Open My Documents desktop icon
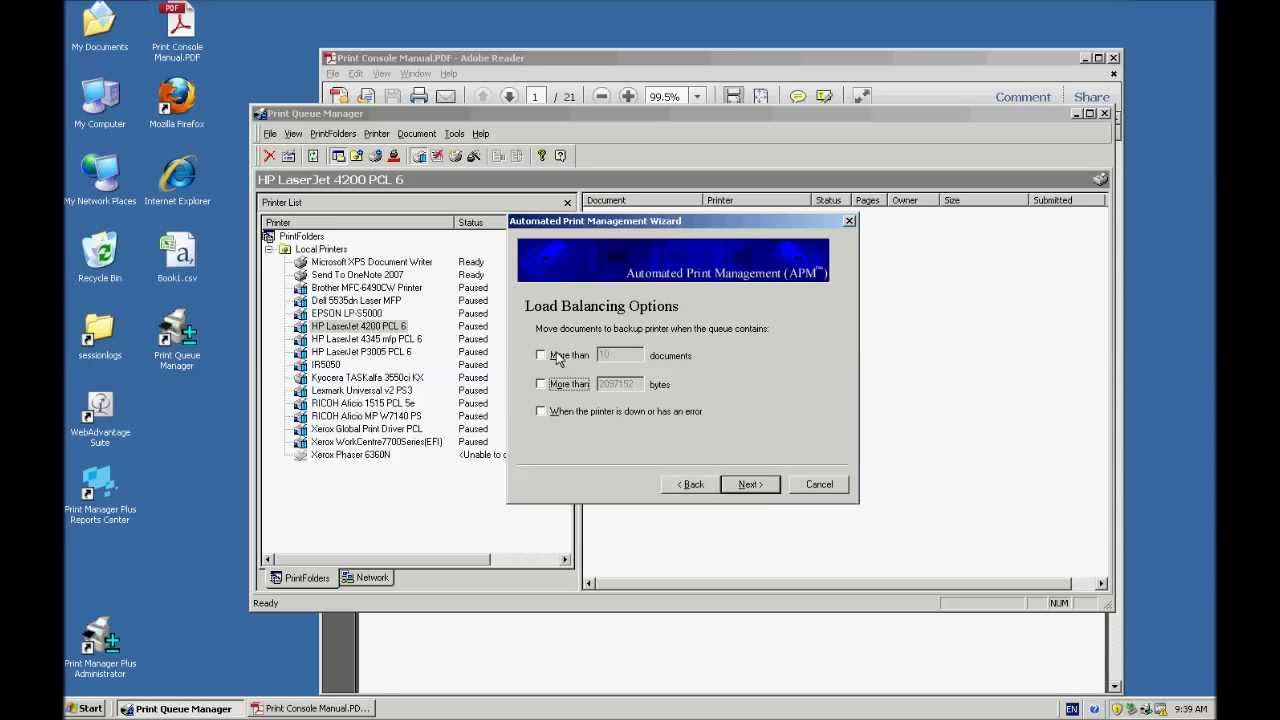1280x720 pixels. tap(100, 27)
